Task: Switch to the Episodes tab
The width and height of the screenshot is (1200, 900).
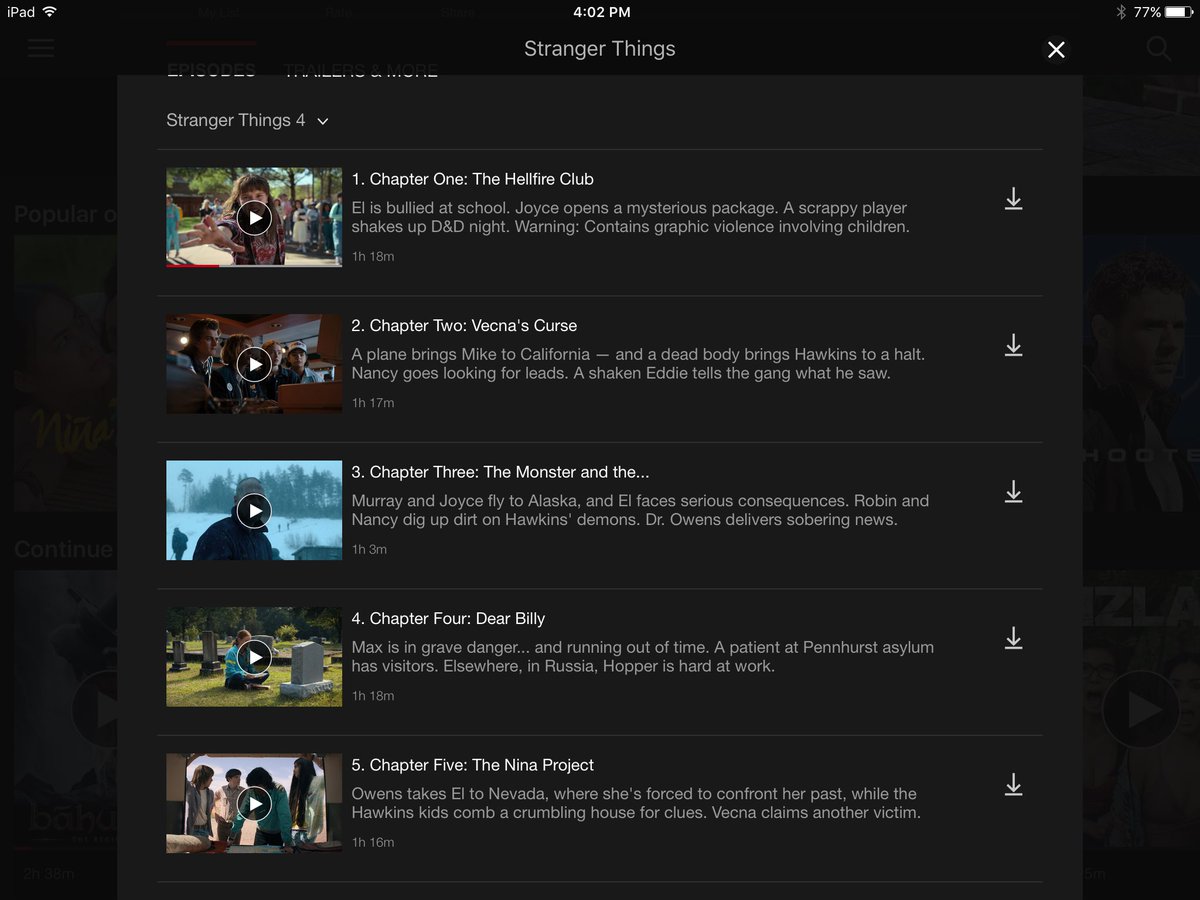Action: pos(211,70)
